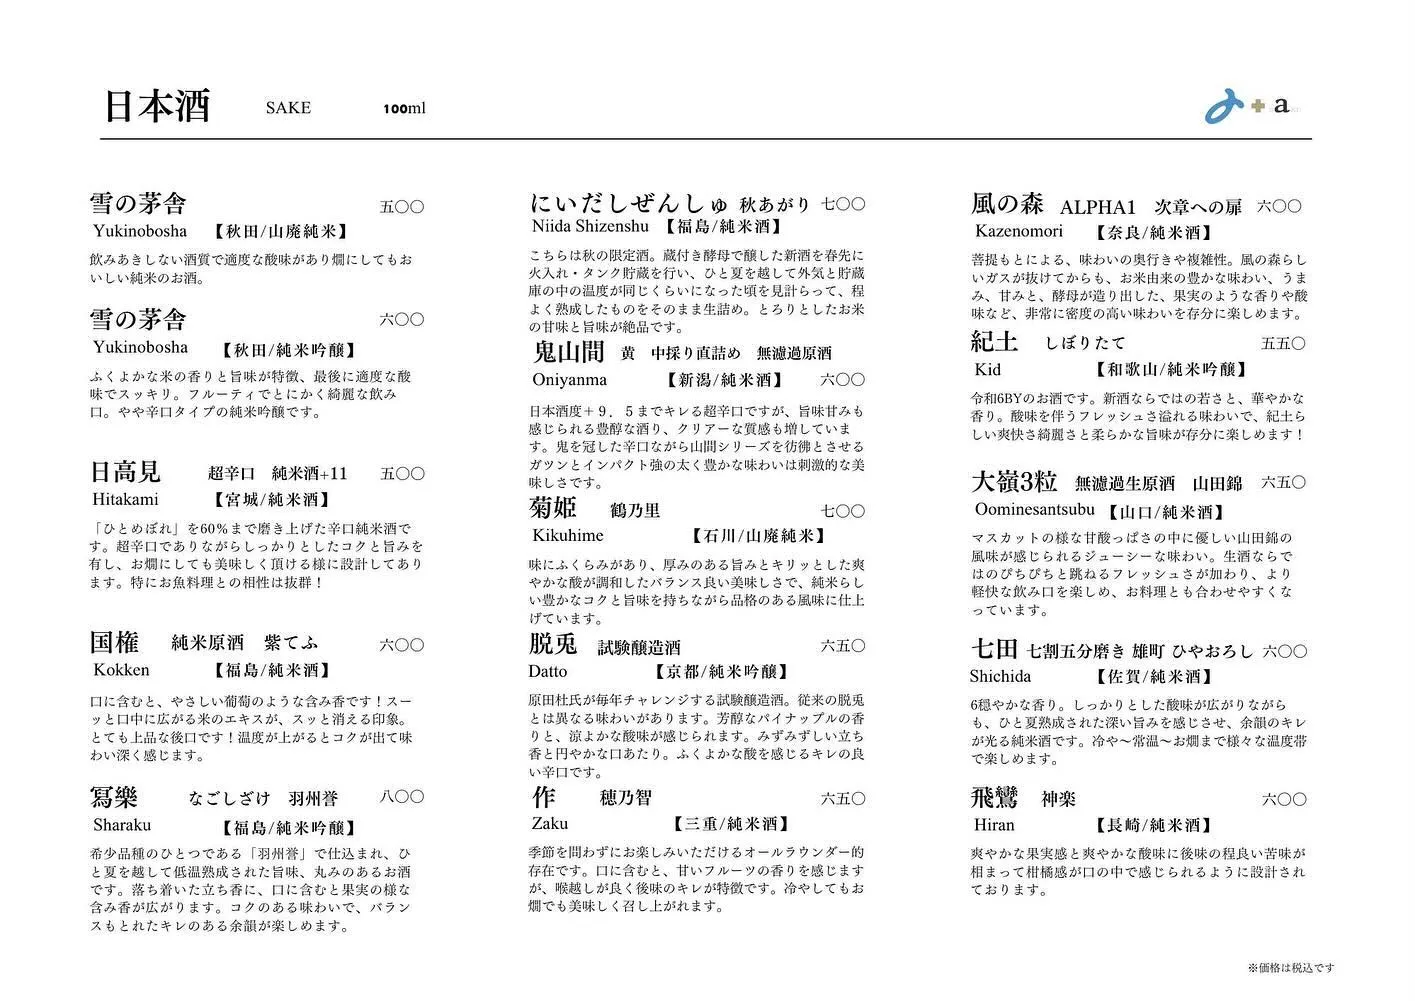Click the にいだしぜんしゅ sake title

pos(628,203)
